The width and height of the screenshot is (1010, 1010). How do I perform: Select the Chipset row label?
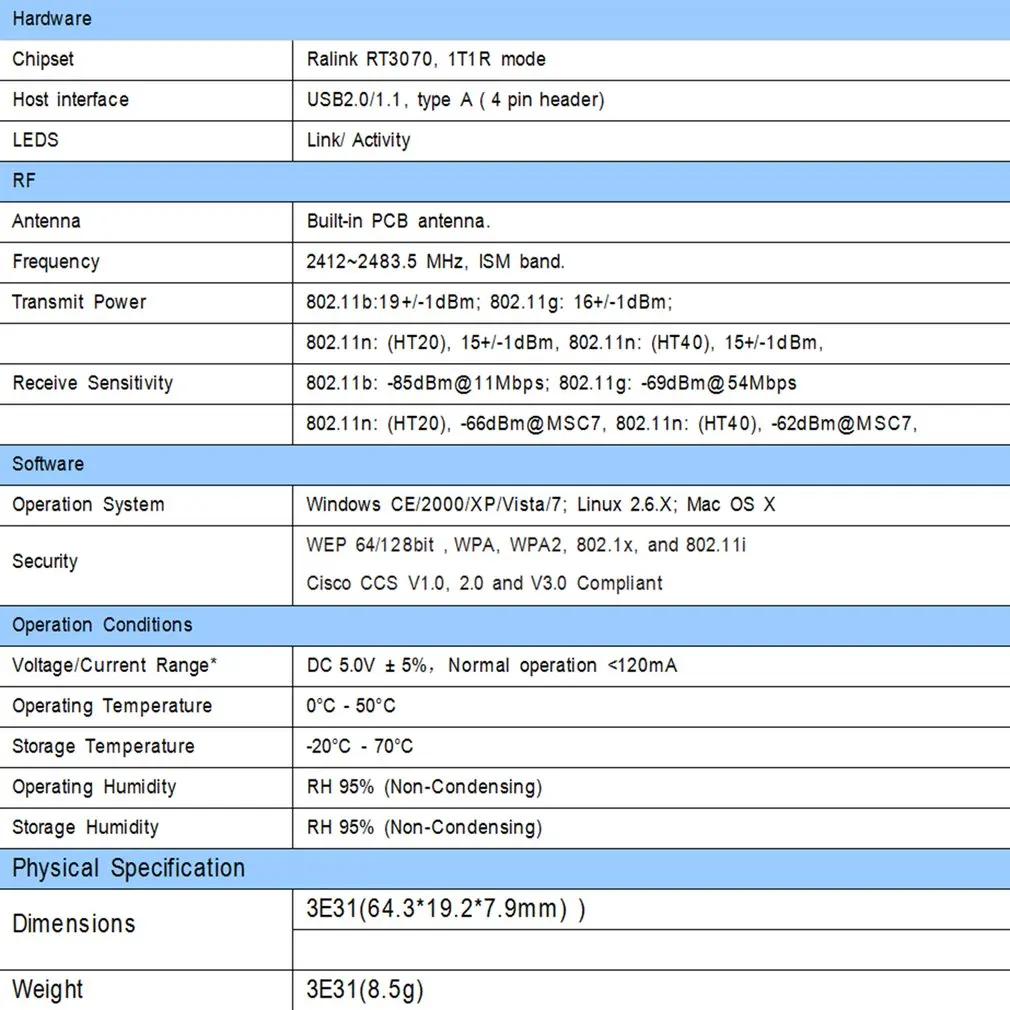pyautogui.click(x=43, y=59)
